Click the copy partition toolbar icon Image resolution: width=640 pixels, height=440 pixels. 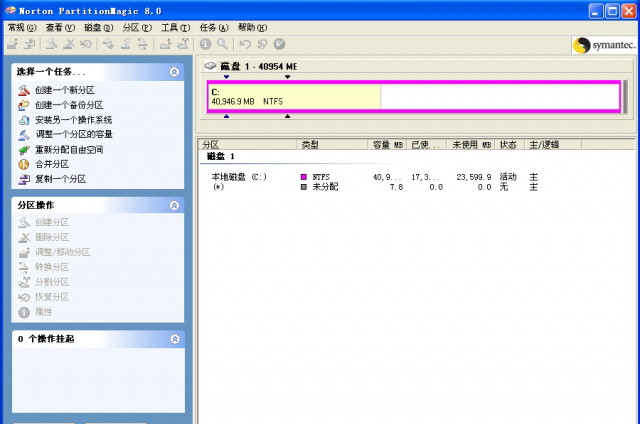(x=29, y=44)
